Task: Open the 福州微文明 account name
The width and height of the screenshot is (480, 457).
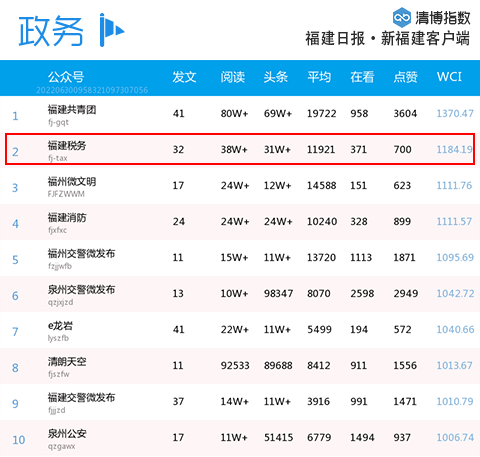Action: 72,181
